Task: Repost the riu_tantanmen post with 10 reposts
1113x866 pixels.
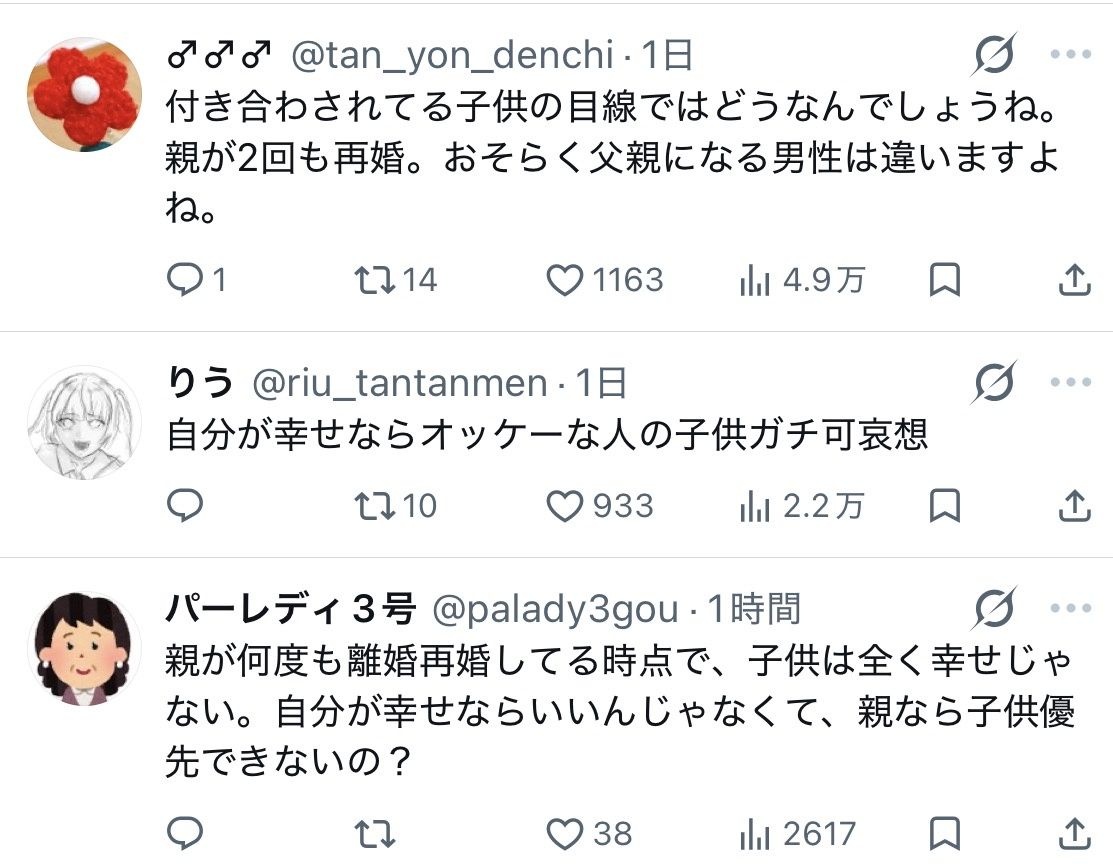Action: pos(374,507)
